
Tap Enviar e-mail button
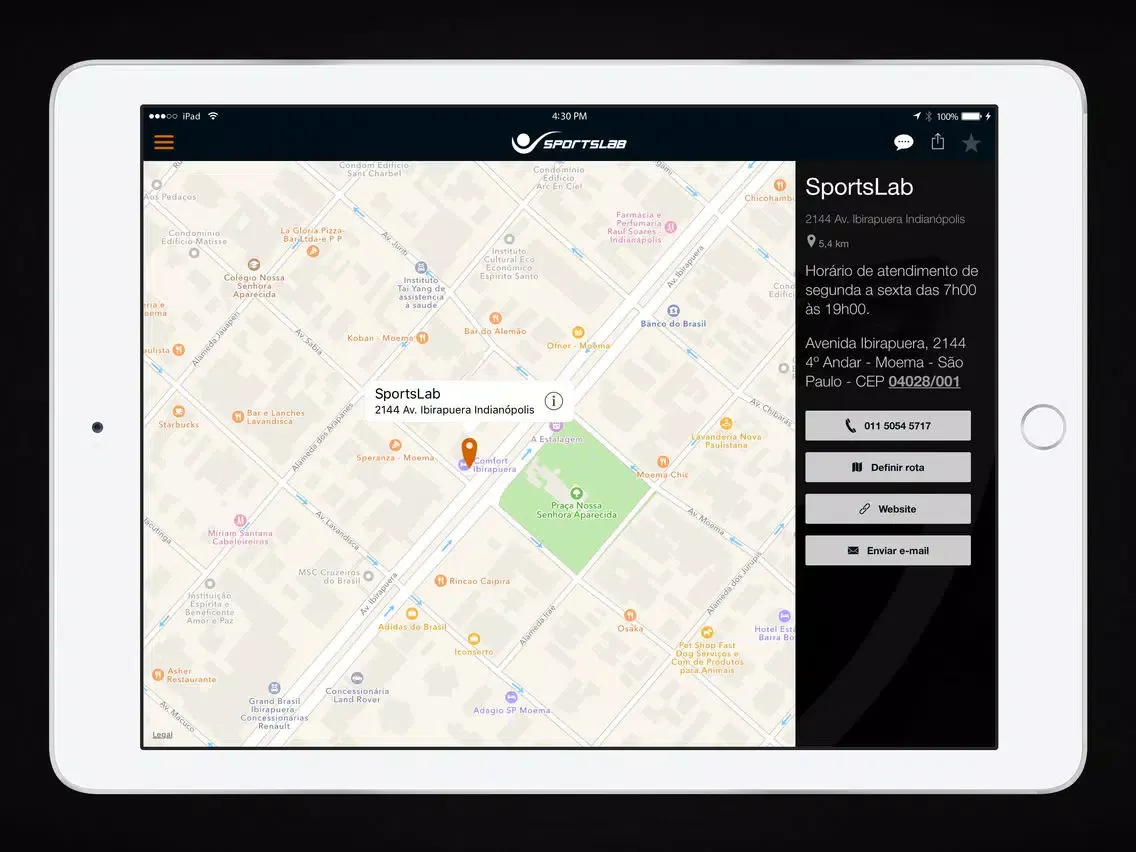pos(888,551)
